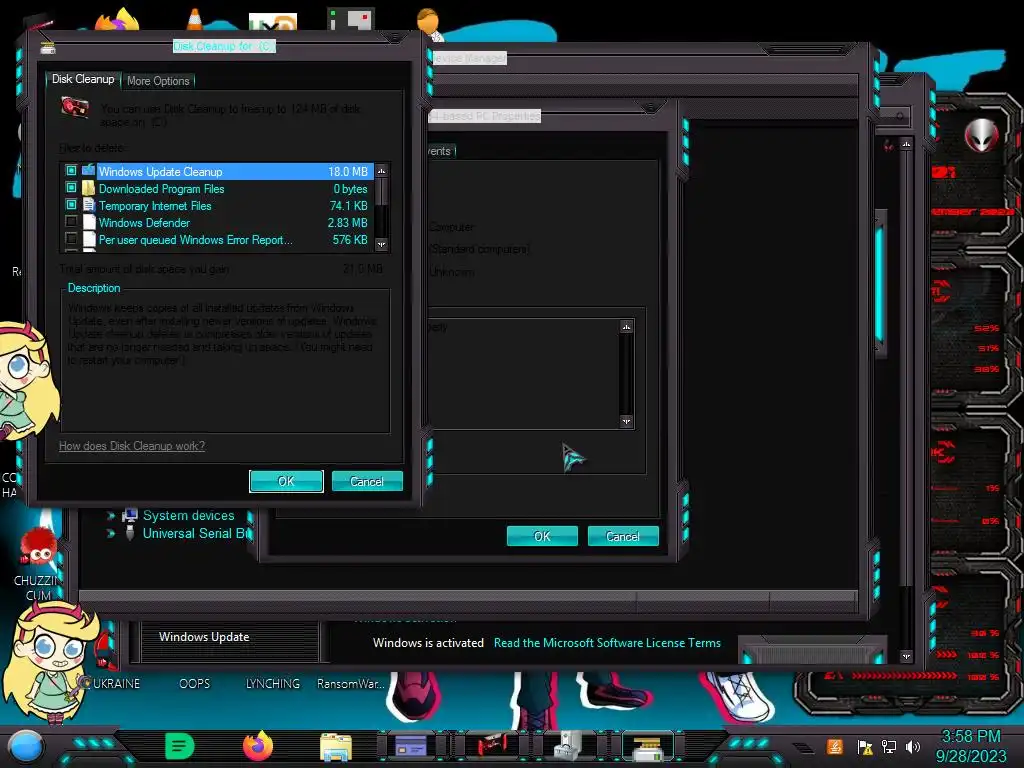Click Java update tray icon
1024x768 pixels.
[835, 746]
